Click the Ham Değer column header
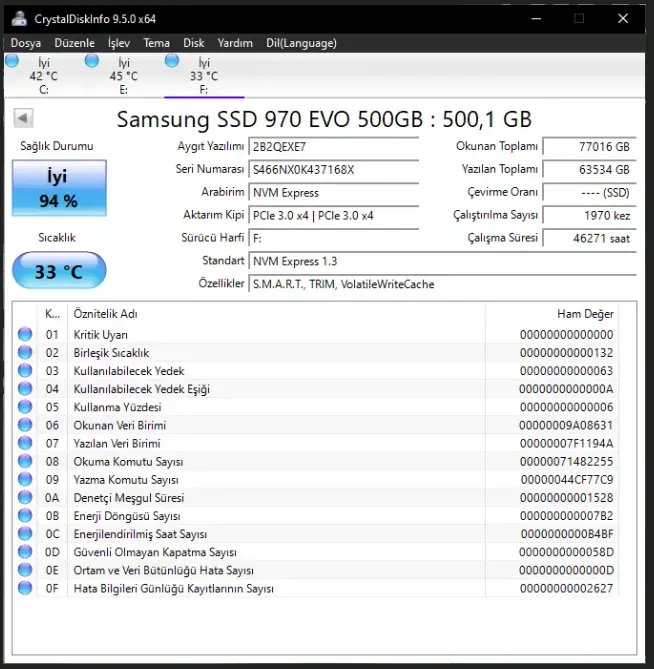The height and width of the screenshot is (669, 654). (x=552, y=314)
